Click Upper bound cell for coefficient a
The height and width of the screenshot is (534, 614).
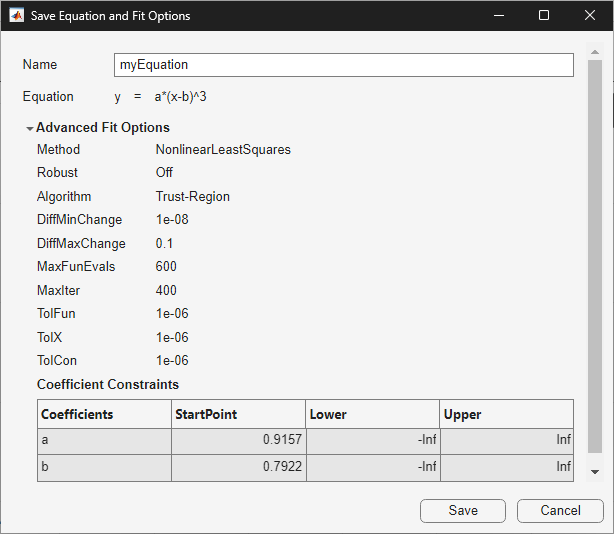(507, 441)
